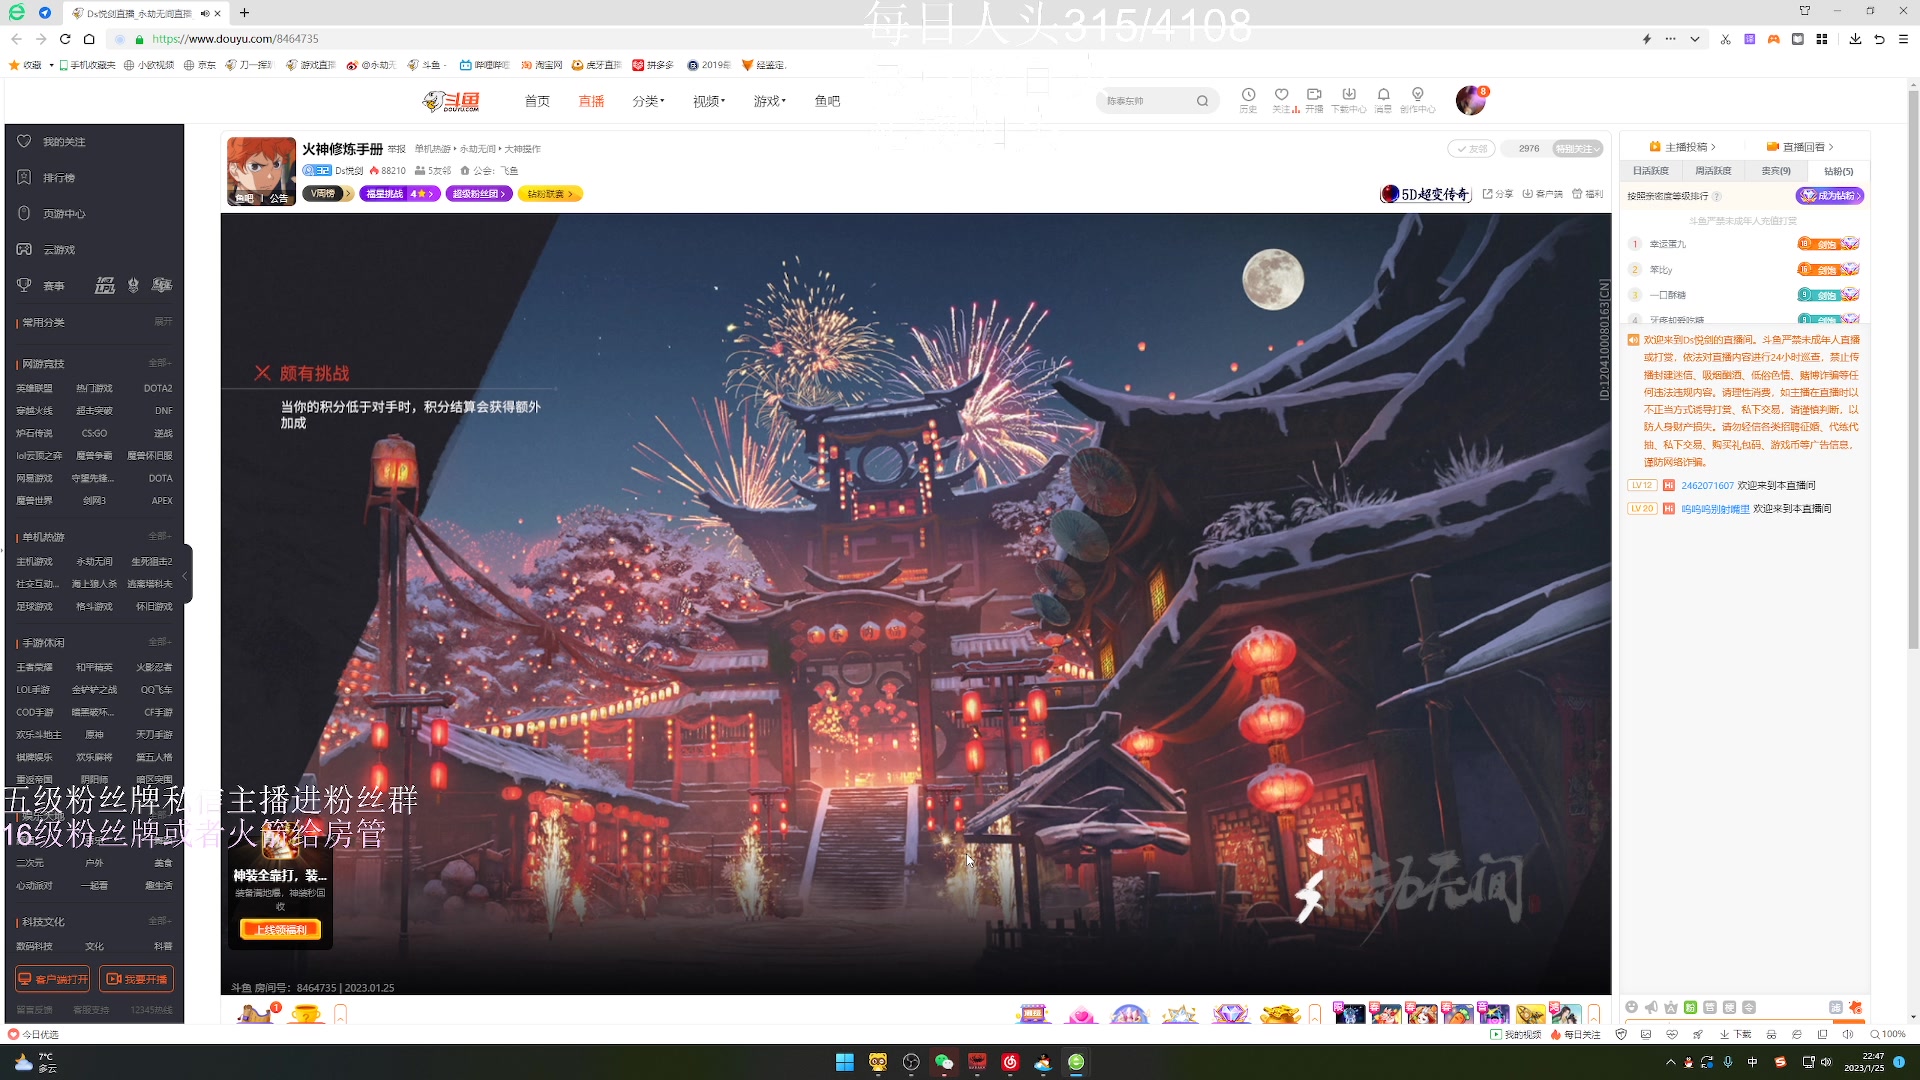
Task: Click the danmaku filter icon right of chat toolbar
Action: coord(1837,1007)
